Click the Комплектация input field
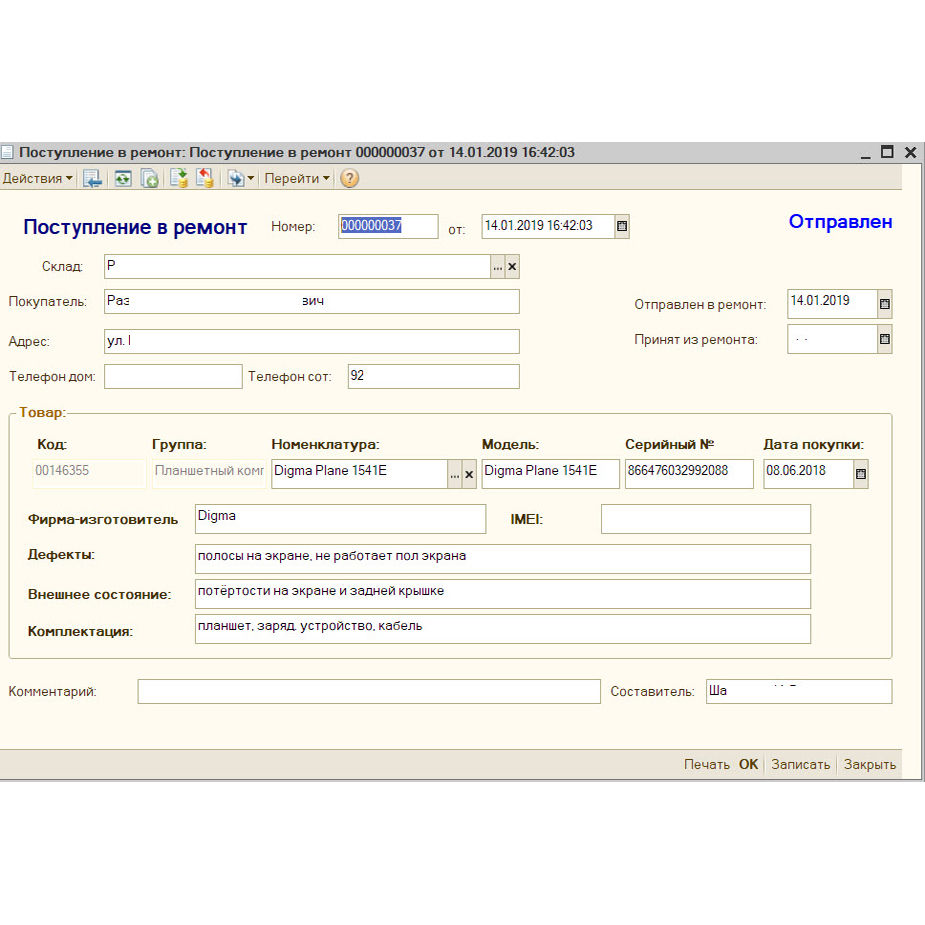Screen dimensions: 925x925 point(503,629)
